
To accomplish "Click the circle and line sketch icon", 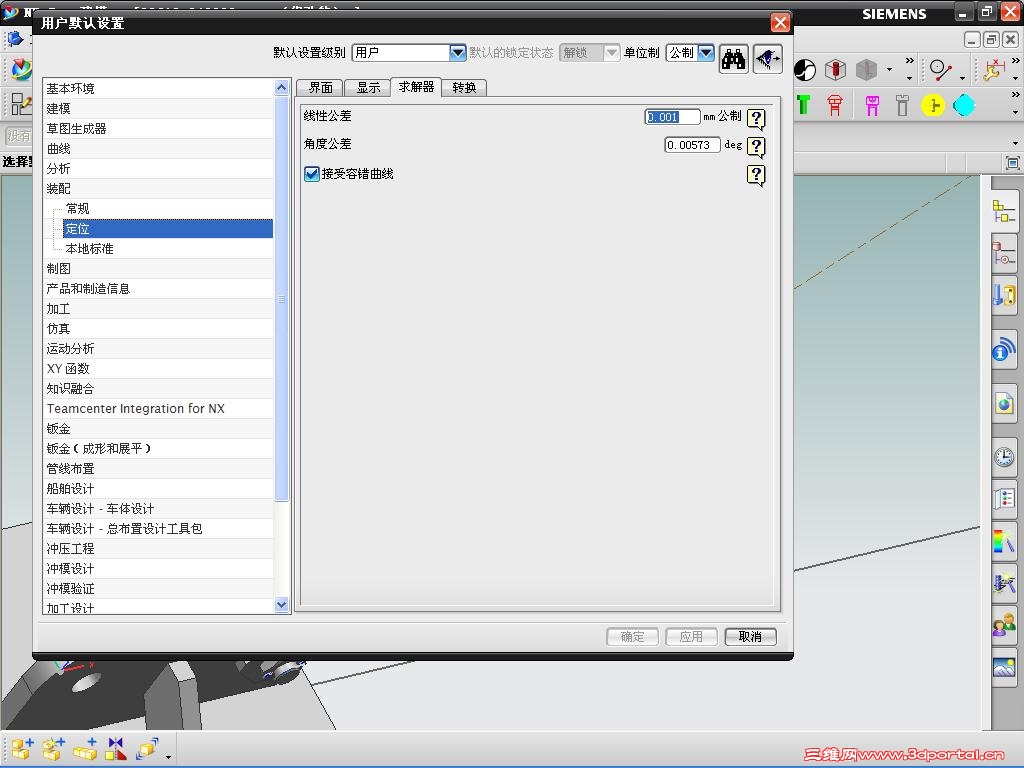I will click(x=941, y=70).
